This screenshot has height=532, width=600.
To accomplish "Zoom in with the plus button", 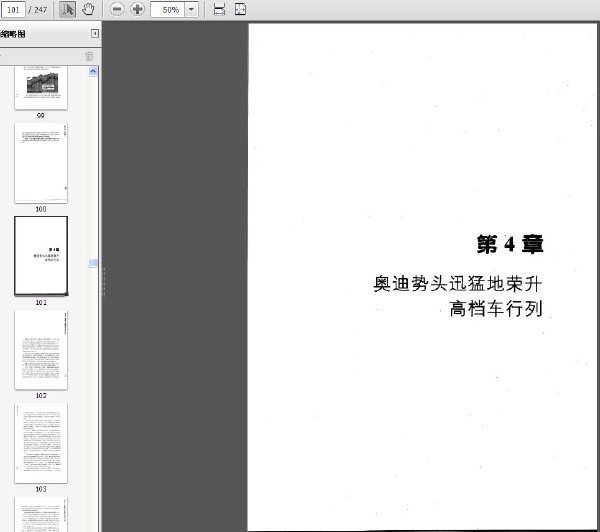I will (x=137, y=9).
